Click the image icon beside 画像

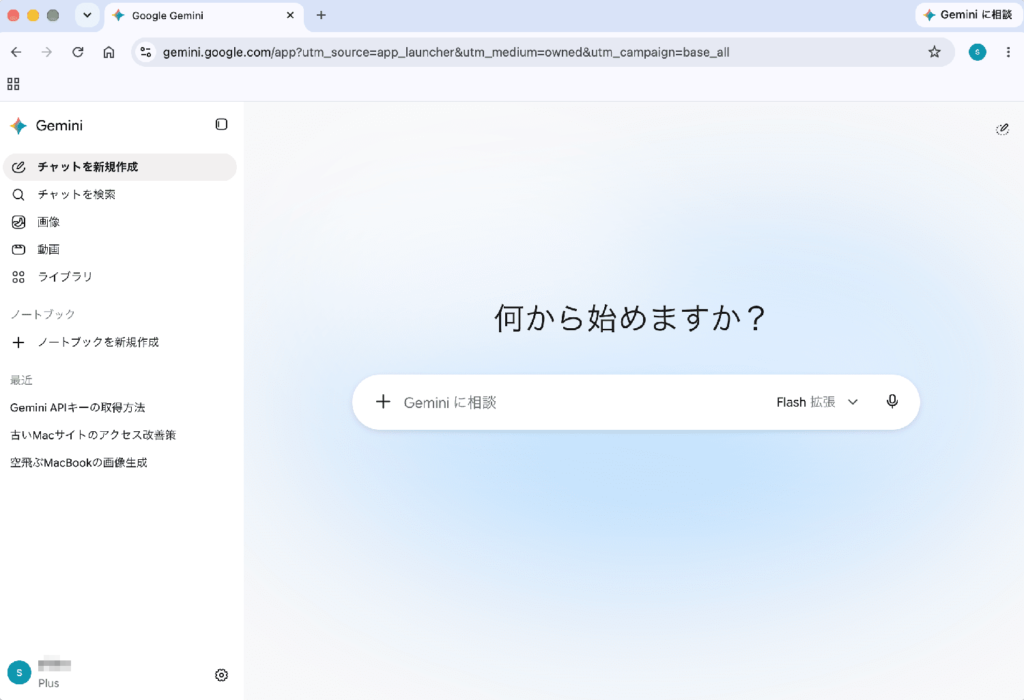18,222
